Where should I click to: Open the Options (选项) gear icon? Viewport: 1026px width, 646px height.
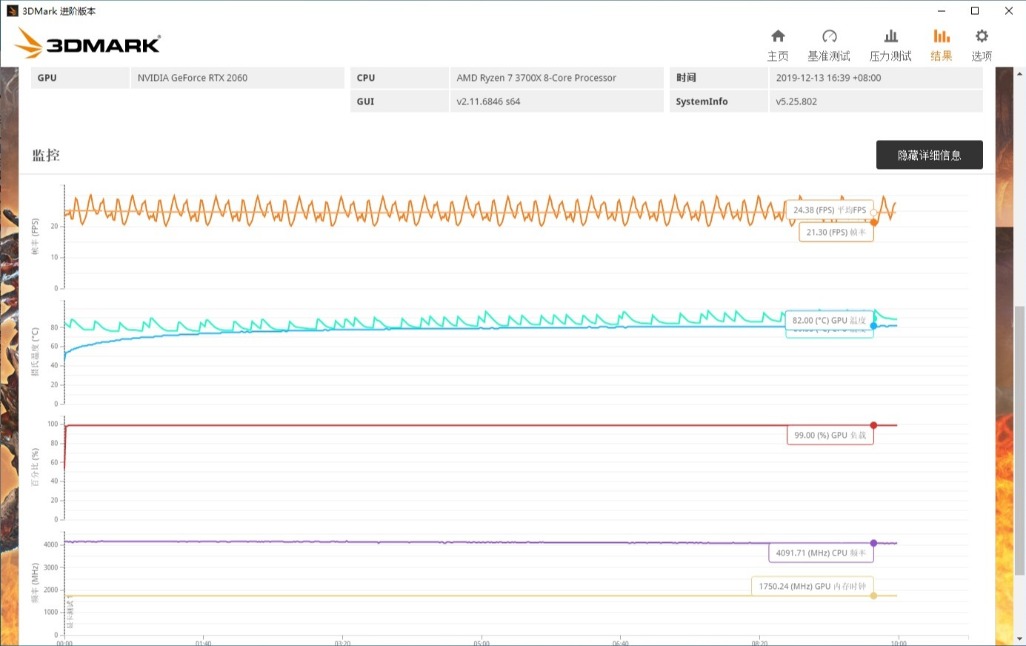pyautogui.click(x=982, y=36)
